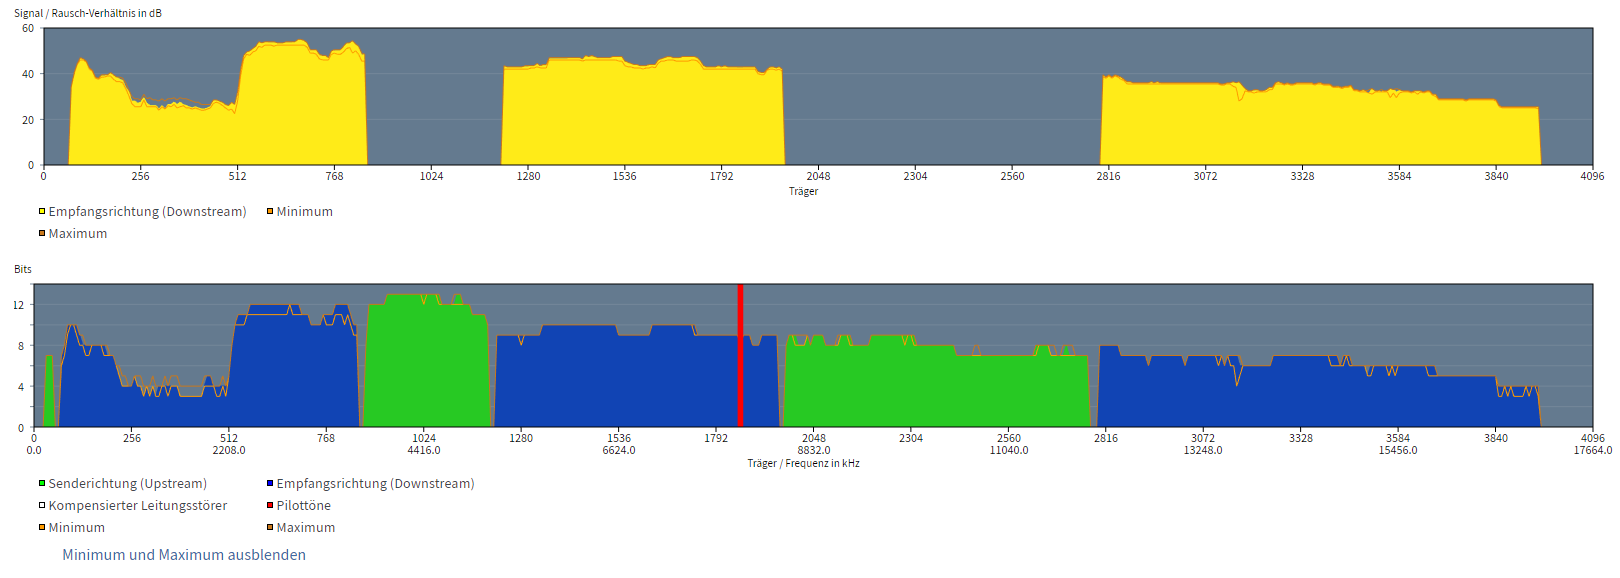Click the '4416.0' frequency value

424,450
